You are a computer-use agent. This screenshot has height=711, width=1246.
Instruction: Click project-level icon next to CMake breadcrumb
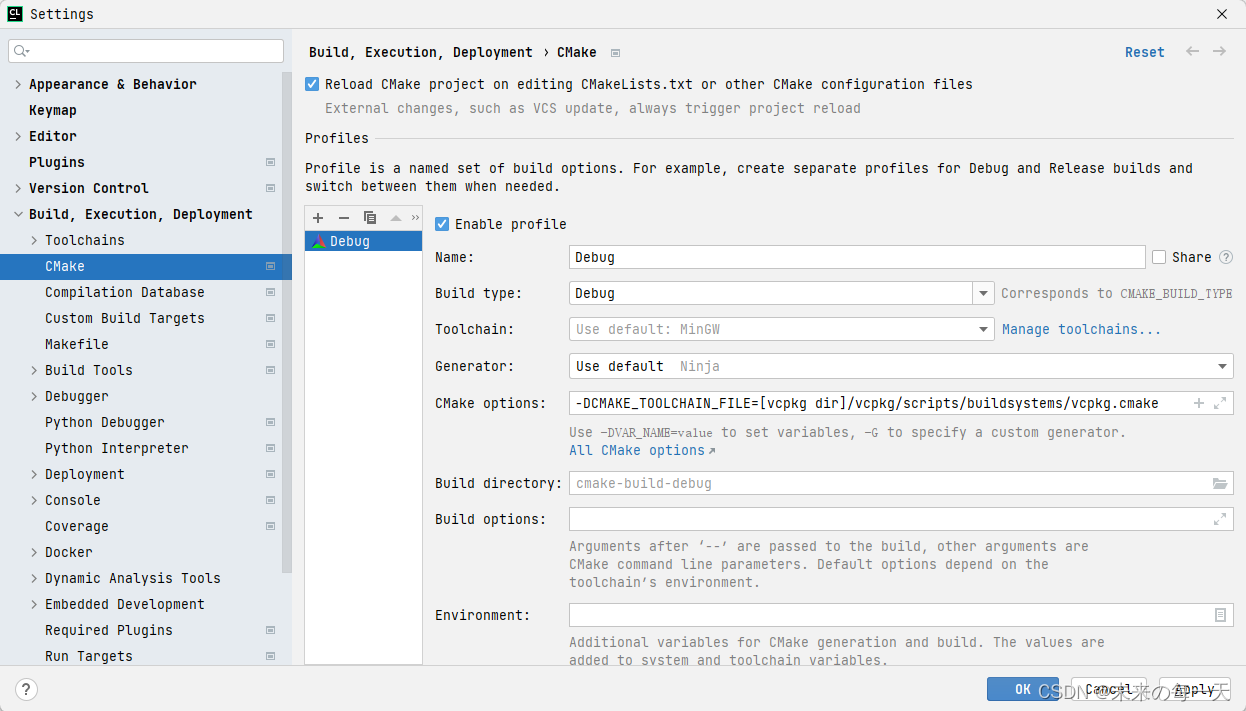tap(616, 53)
